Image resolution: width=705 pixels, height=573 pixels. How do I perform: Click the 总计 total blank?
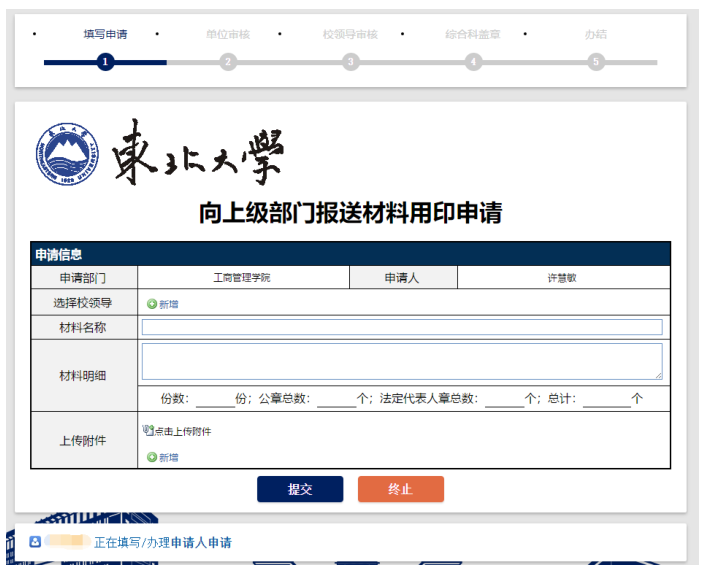point(607,399)
